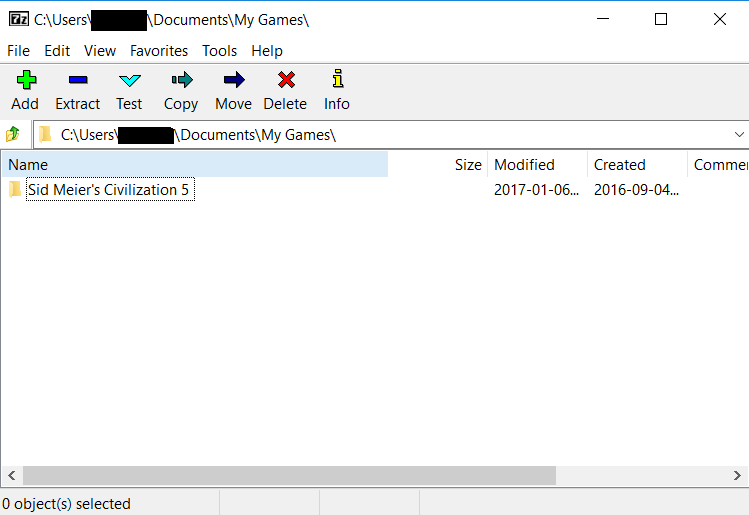Go up one folder level
This screenshot has height=515, width=749.
coord(13,134)
